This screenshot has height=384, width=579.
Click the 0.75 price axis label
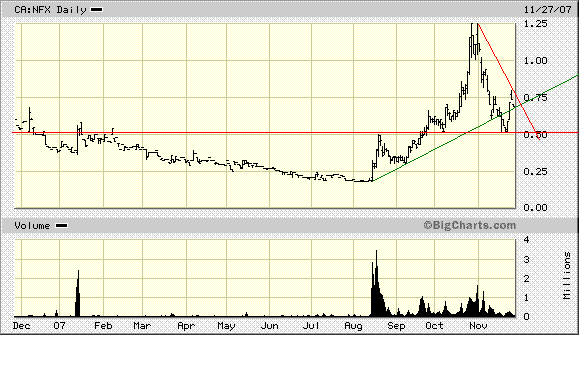pyautogui.click(x=535, y=97)
